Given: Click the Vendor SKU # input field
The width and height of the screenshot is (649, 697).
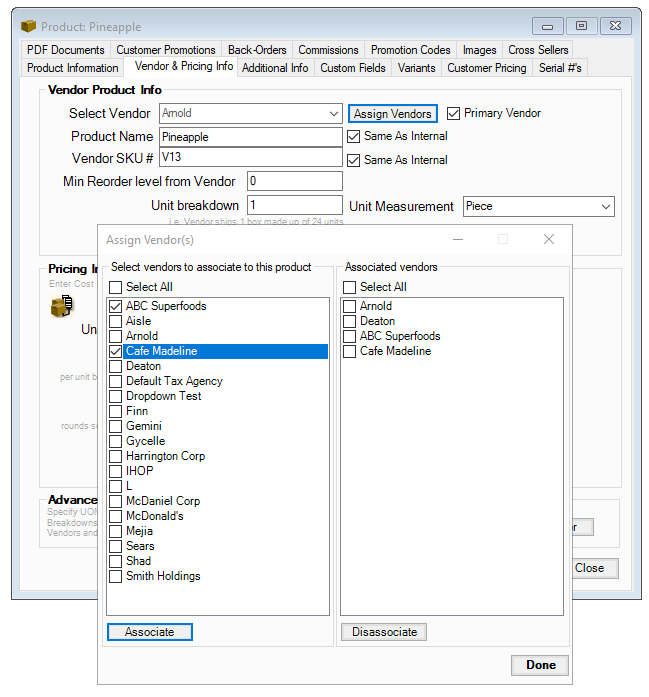Looking at the screenshot, I should point(250,158).
